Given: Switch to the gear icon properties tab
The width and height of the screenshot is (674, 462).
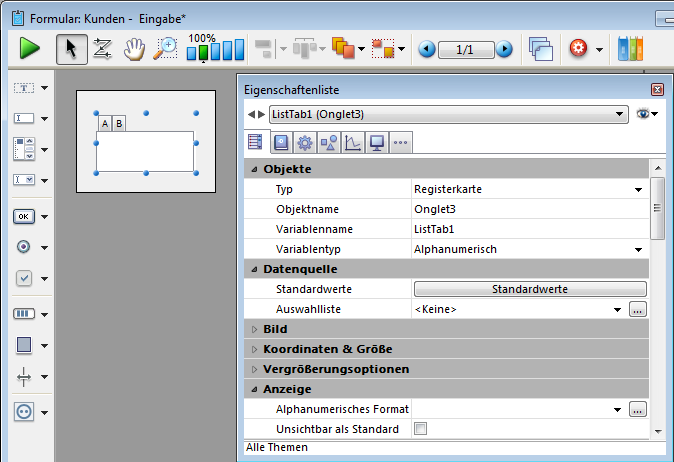Looking at the screenshot, I should 304,143.
